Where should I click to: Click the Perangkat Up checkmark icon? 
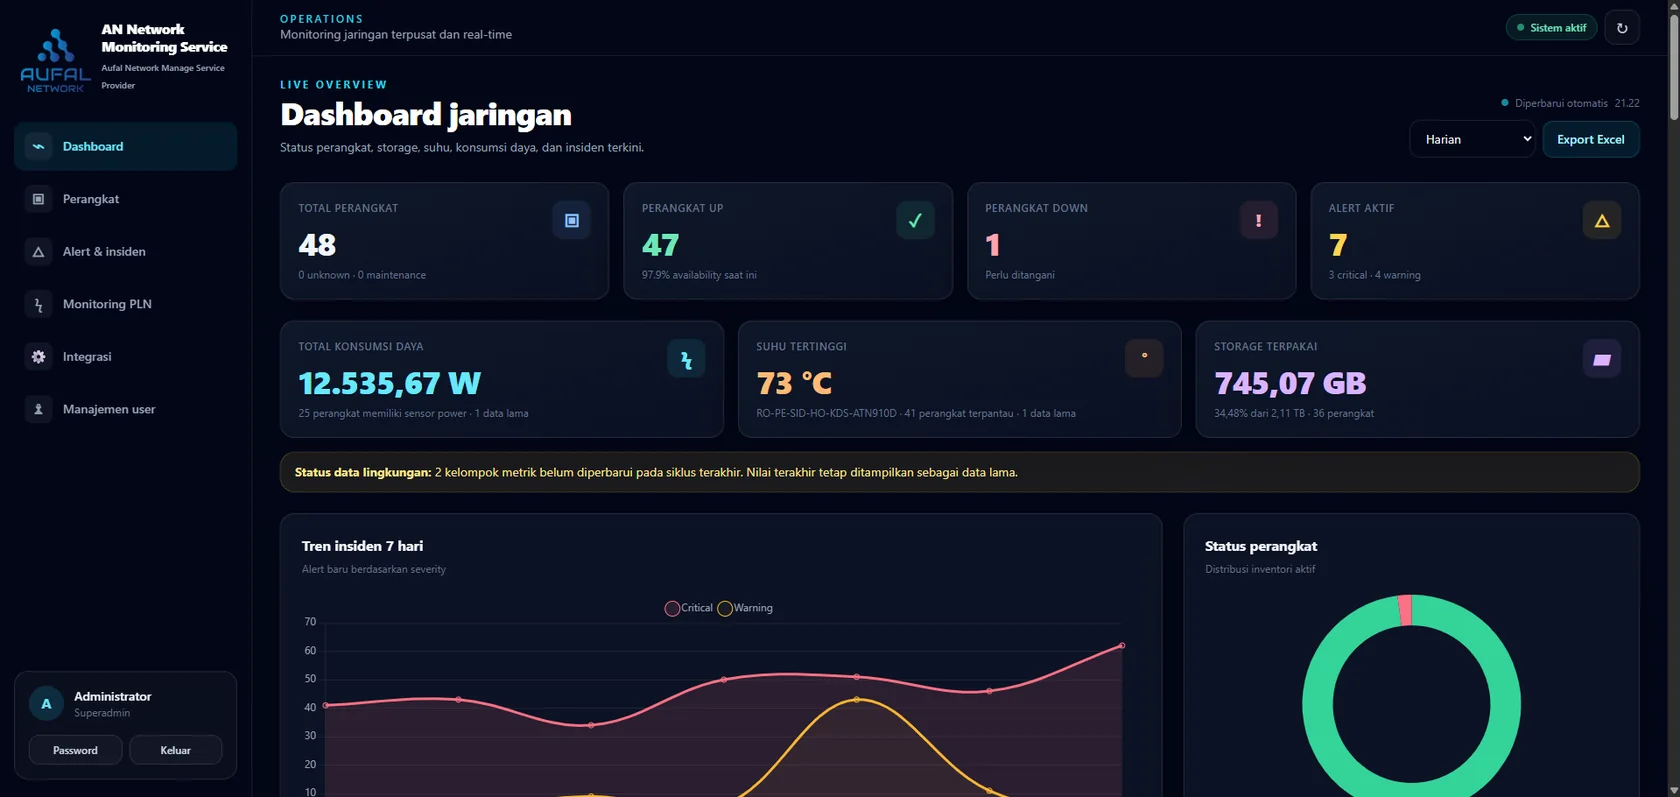(915, 220)
